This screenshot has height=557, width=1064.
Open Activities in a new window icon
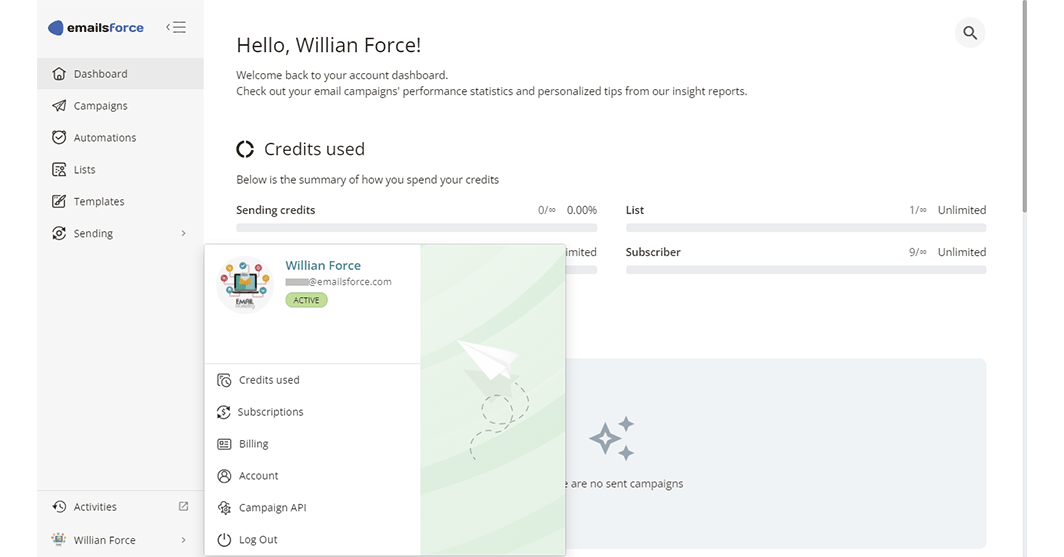pos(183,507)
